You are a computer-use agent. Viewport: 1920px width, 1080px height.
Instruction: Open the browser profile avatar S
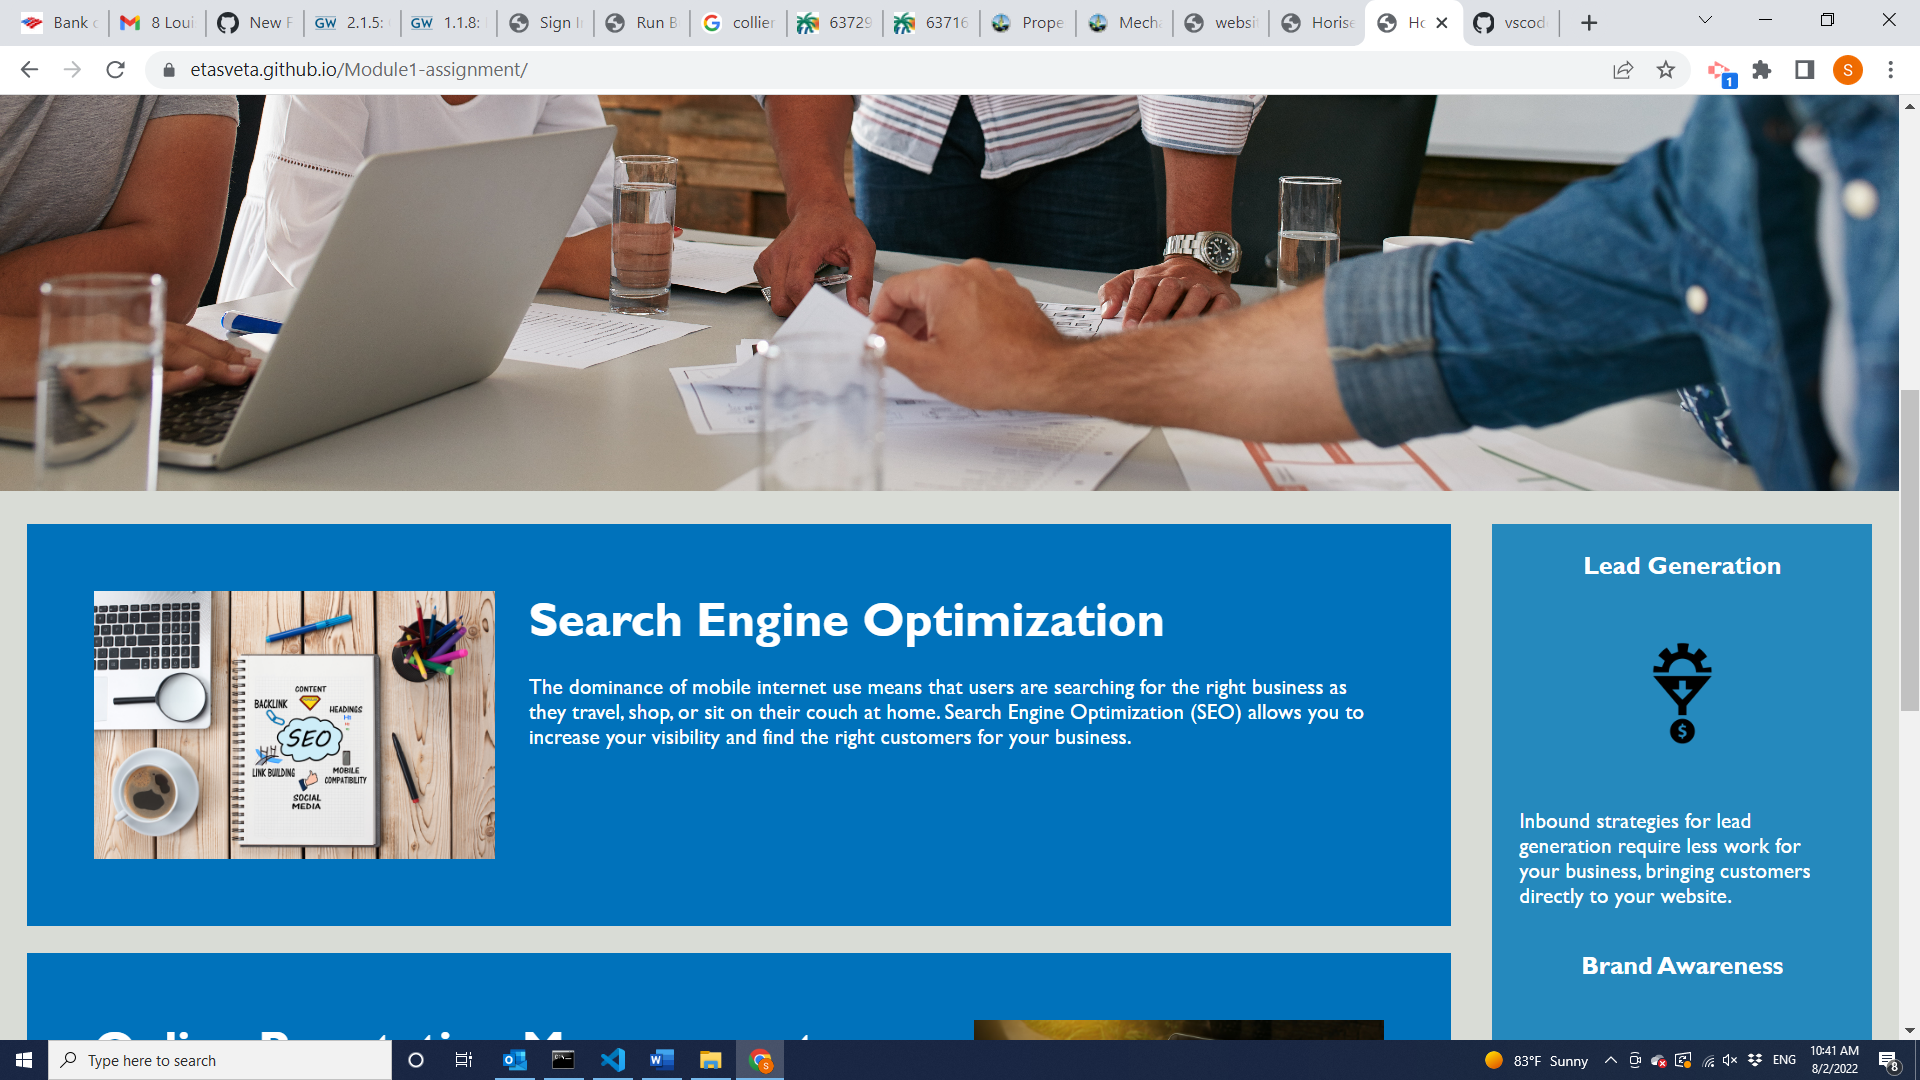(x=1849, y=70)
